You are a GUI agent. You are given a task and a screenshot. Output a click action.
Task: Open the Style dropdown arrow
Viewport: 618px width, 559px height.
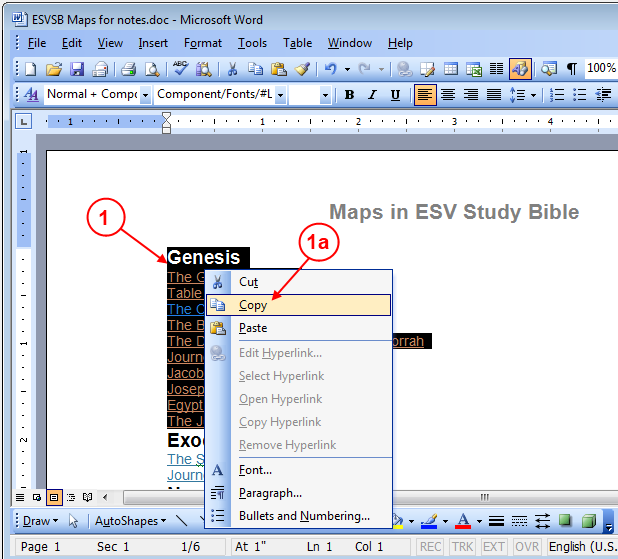[145, 95]
